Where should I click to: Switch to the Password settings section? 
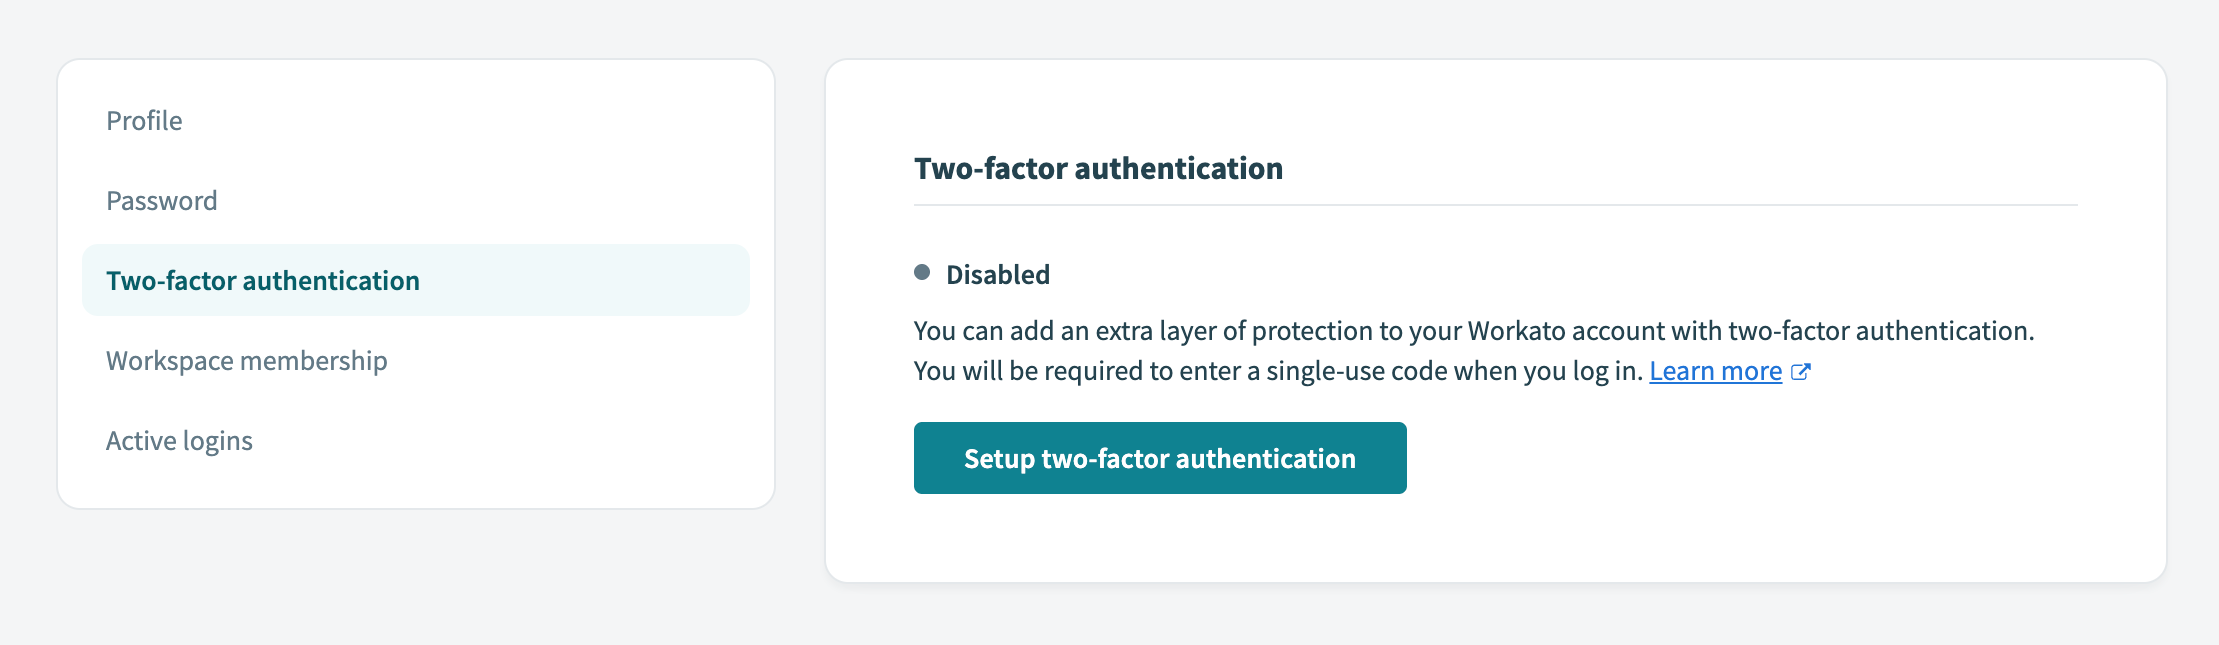[x=162, y=200]
